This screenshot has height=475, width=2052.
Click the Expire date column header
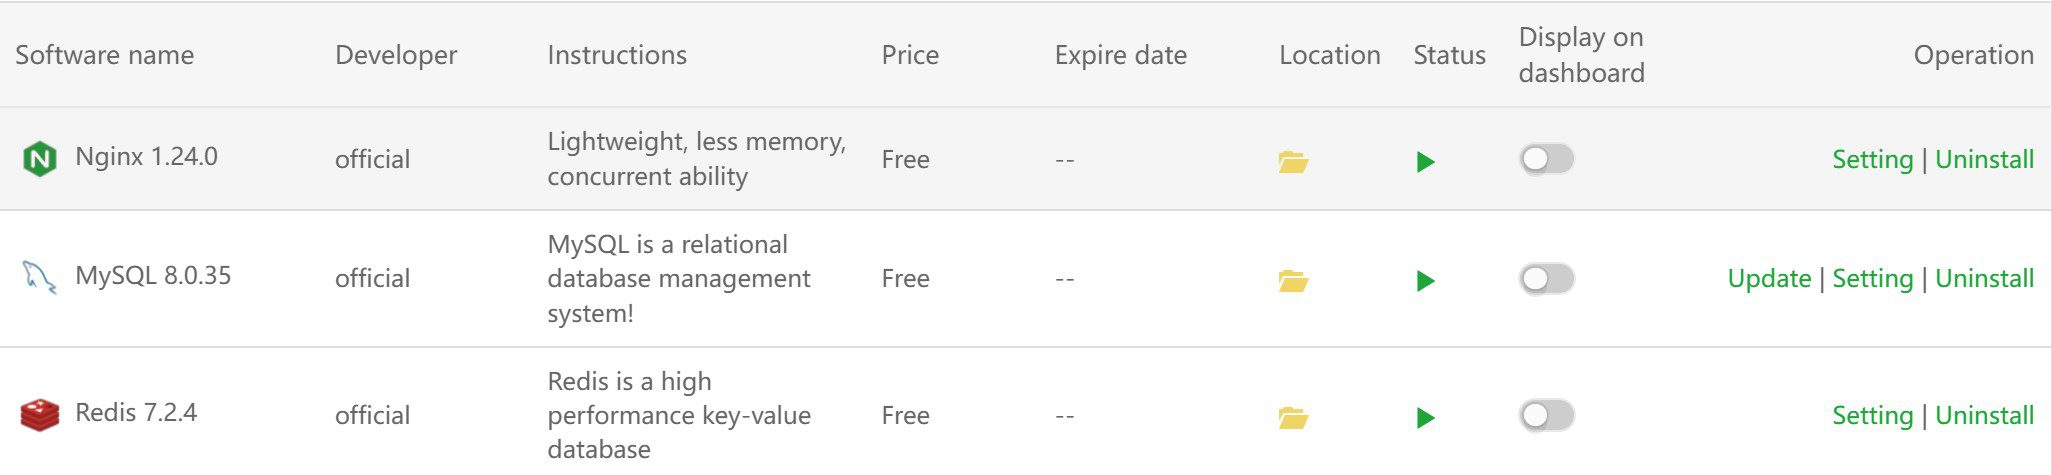[x=1120, y=55]
